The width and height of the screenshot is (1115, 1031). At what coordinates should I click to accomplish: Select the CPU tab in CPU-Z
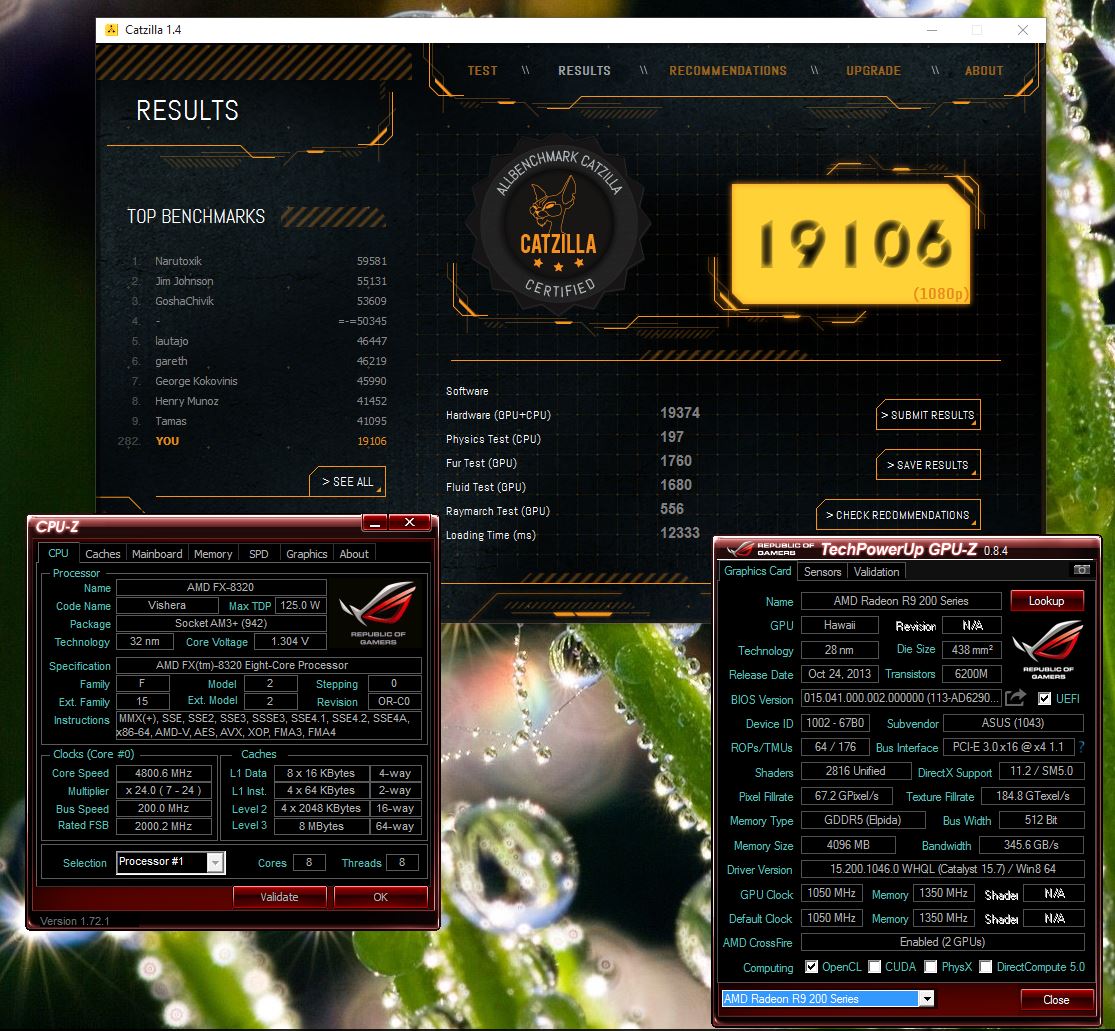pyautogui.click(x=58, y=553)
